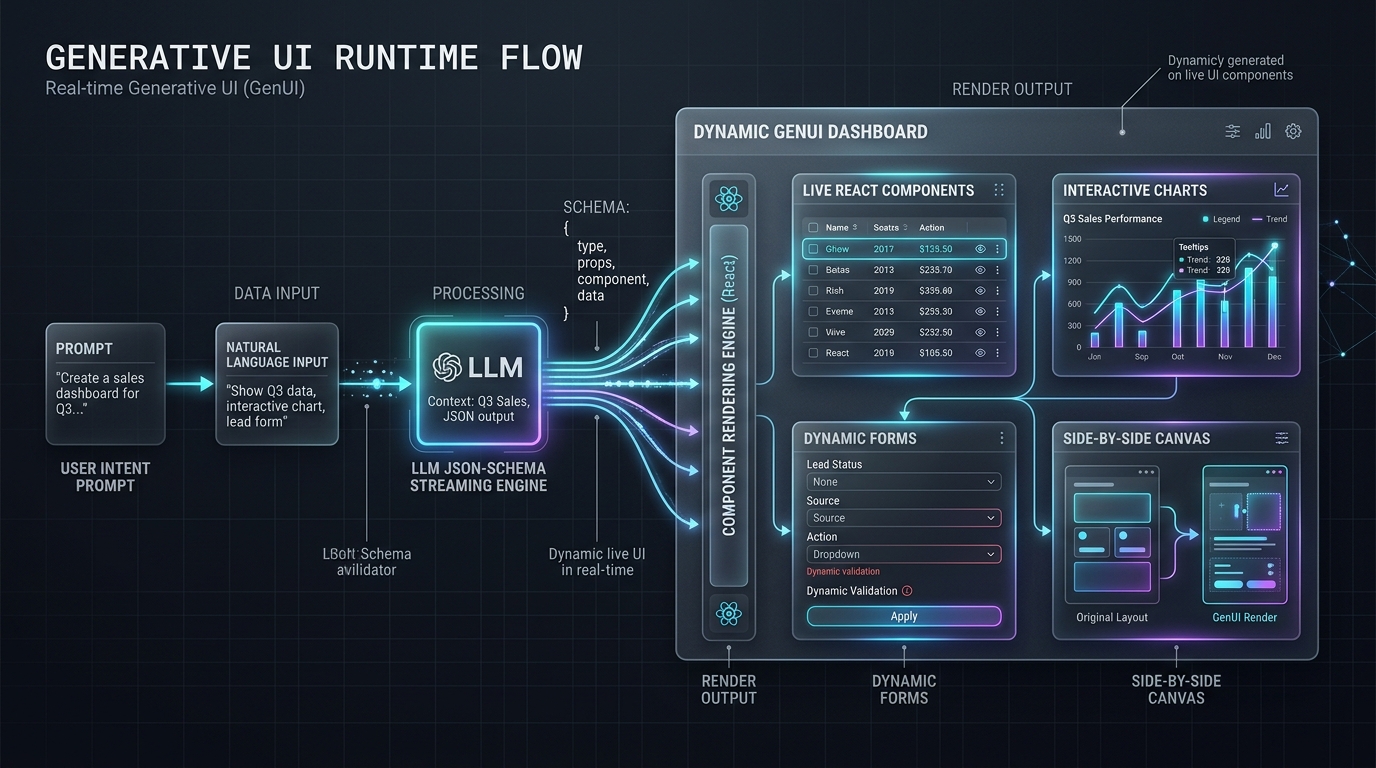Select the Original Layout preview thumbnail

(1112, 535)
